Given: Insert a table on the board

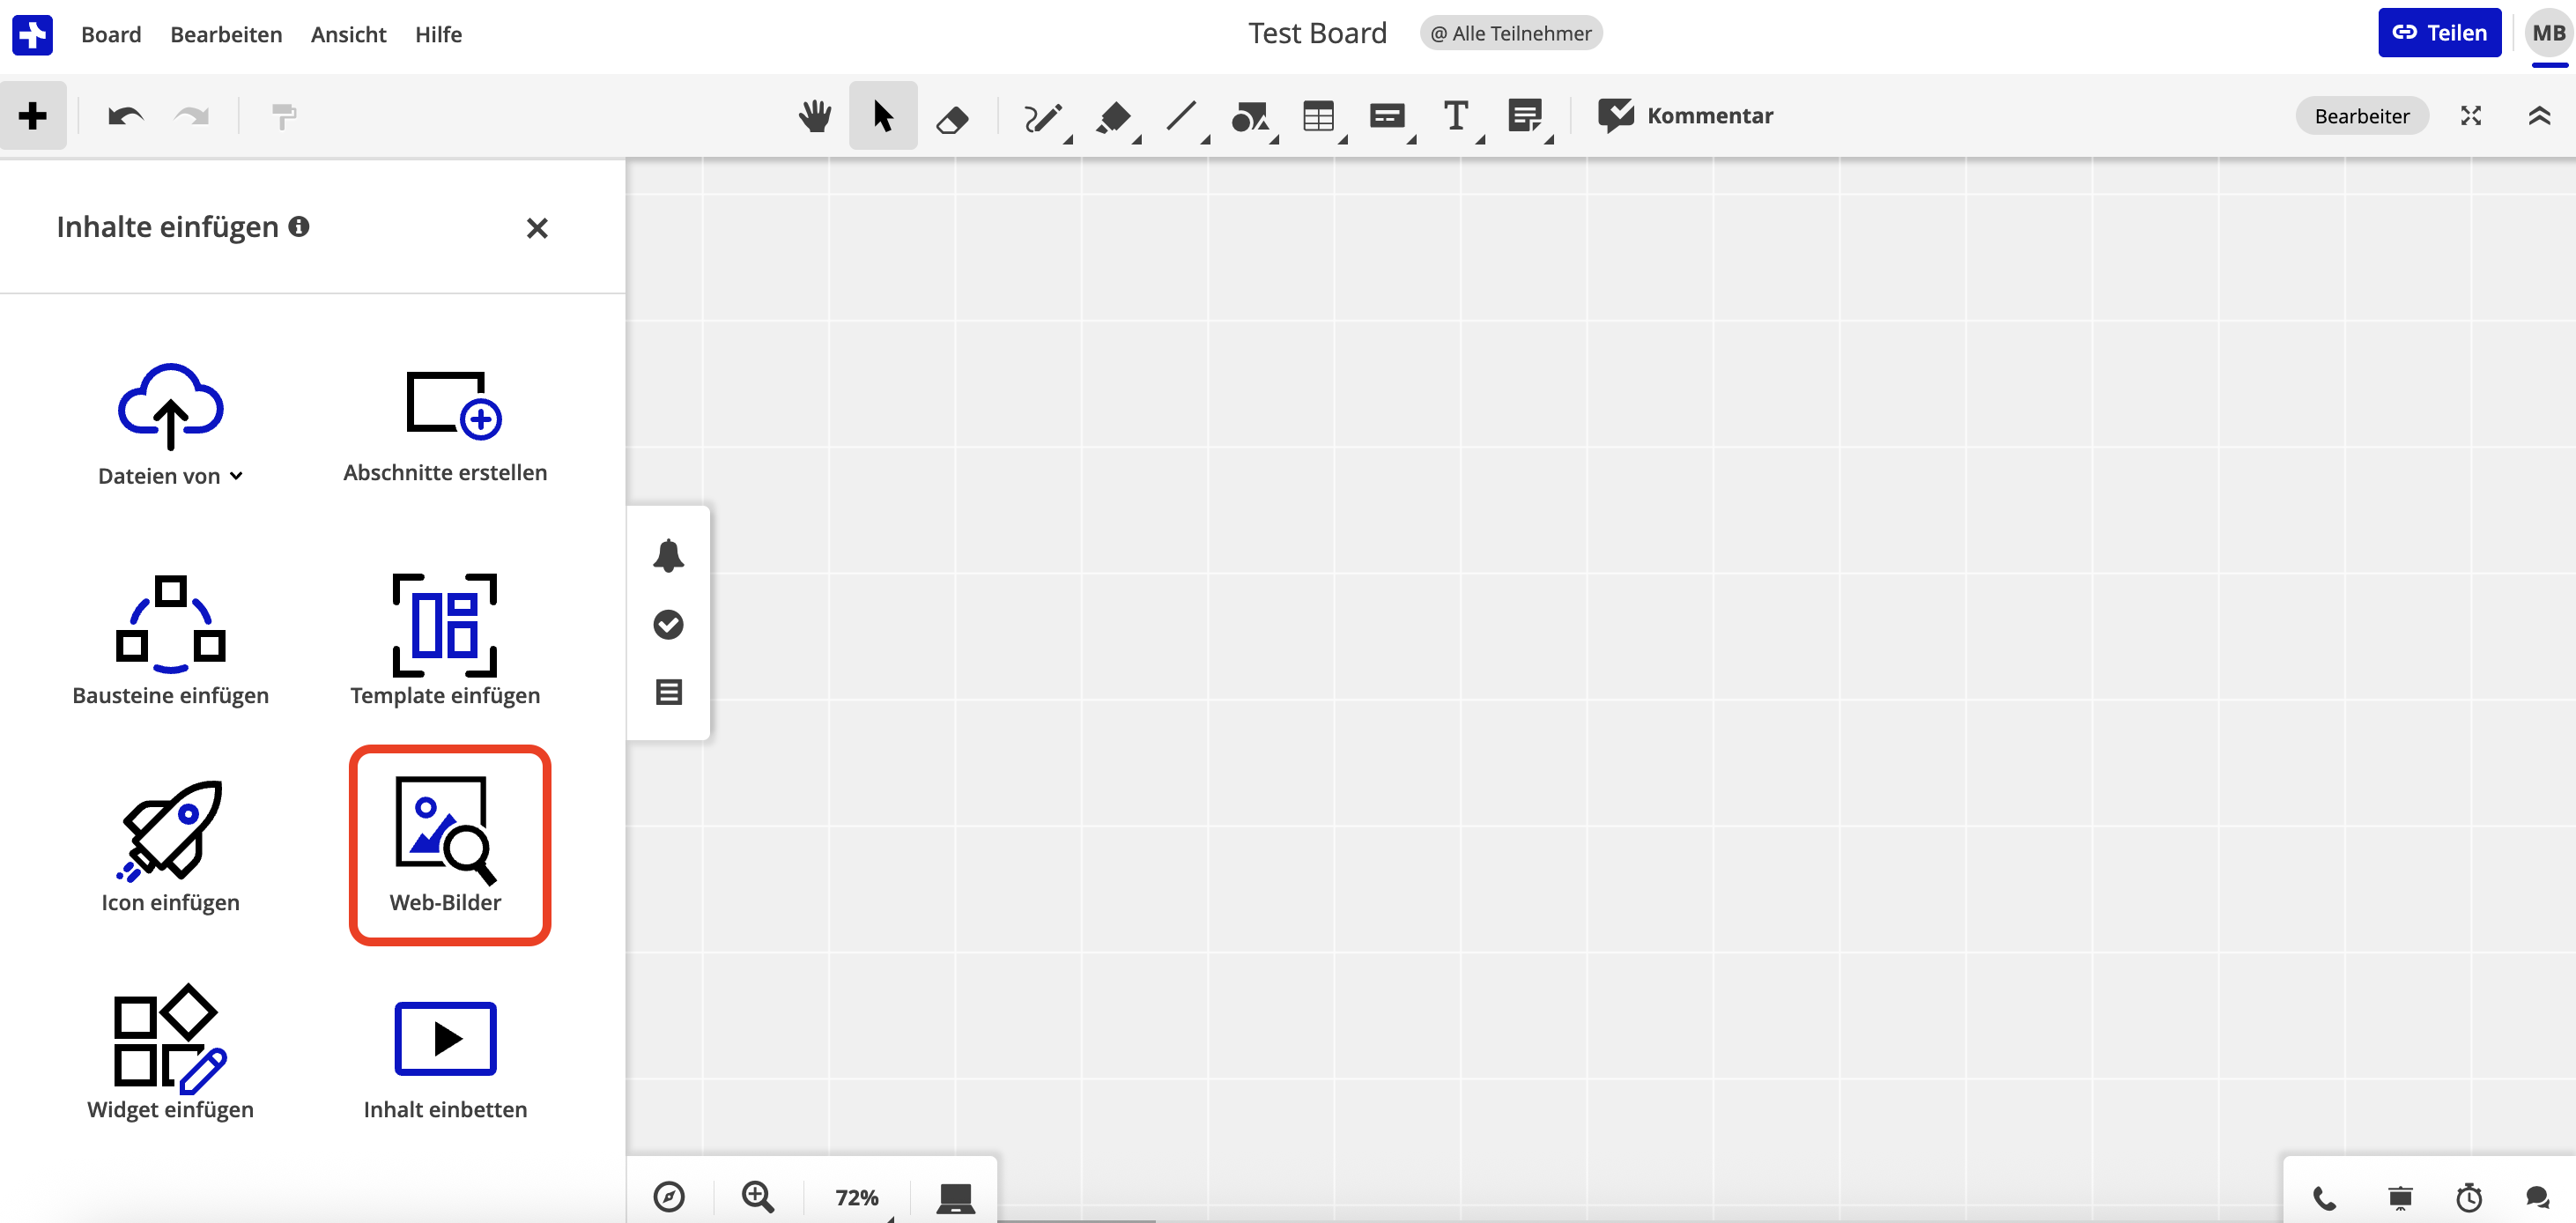Looking at the screenshot, I should point(1320,115).
